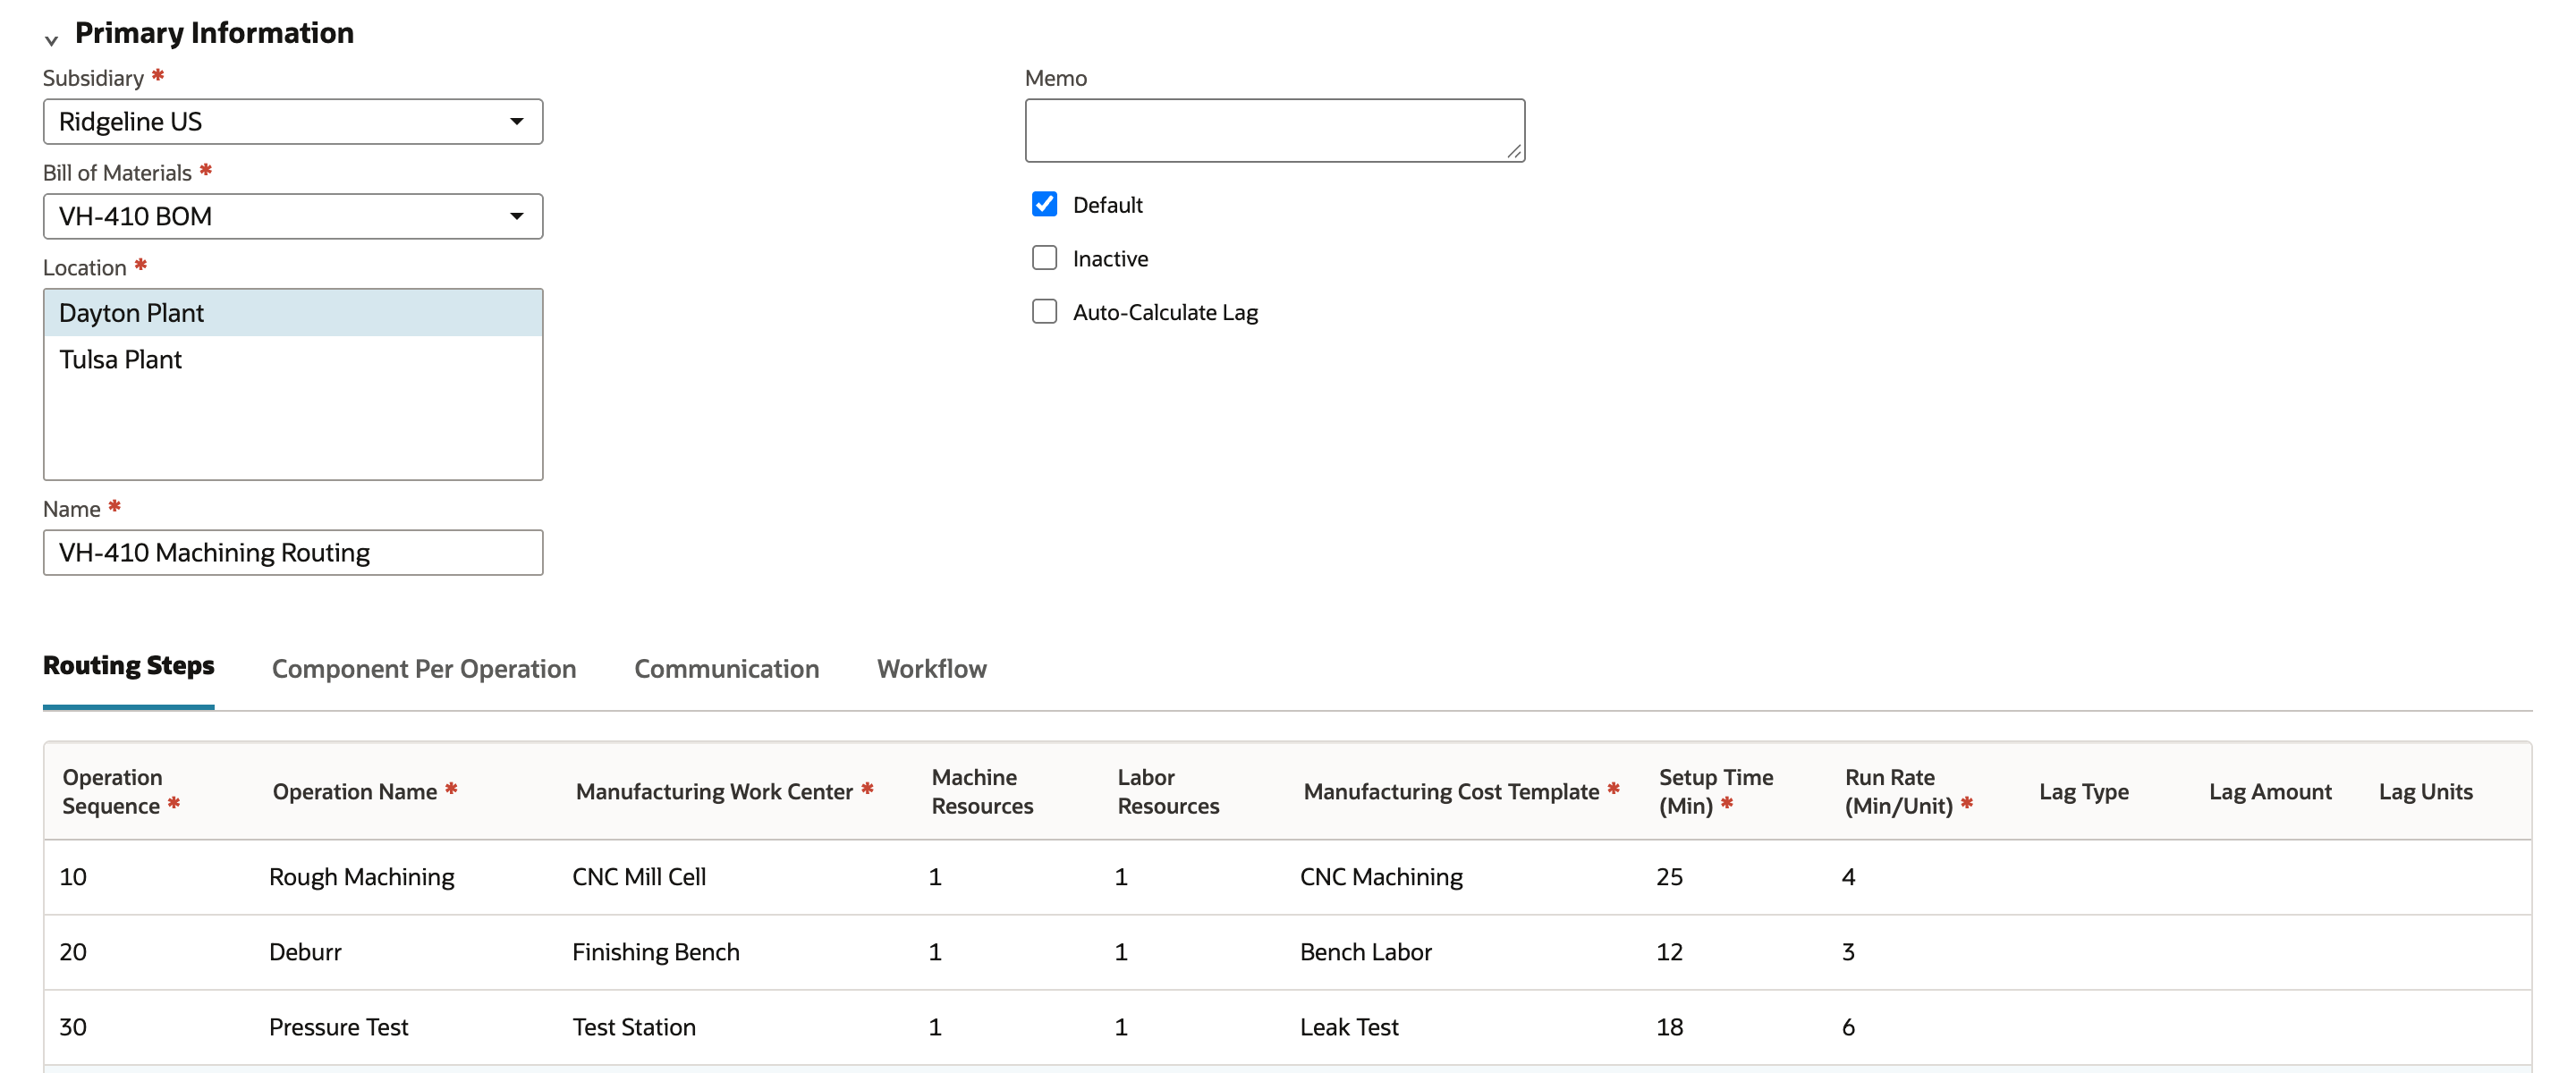Click the Test Station work center cell

click(634, 1027)
